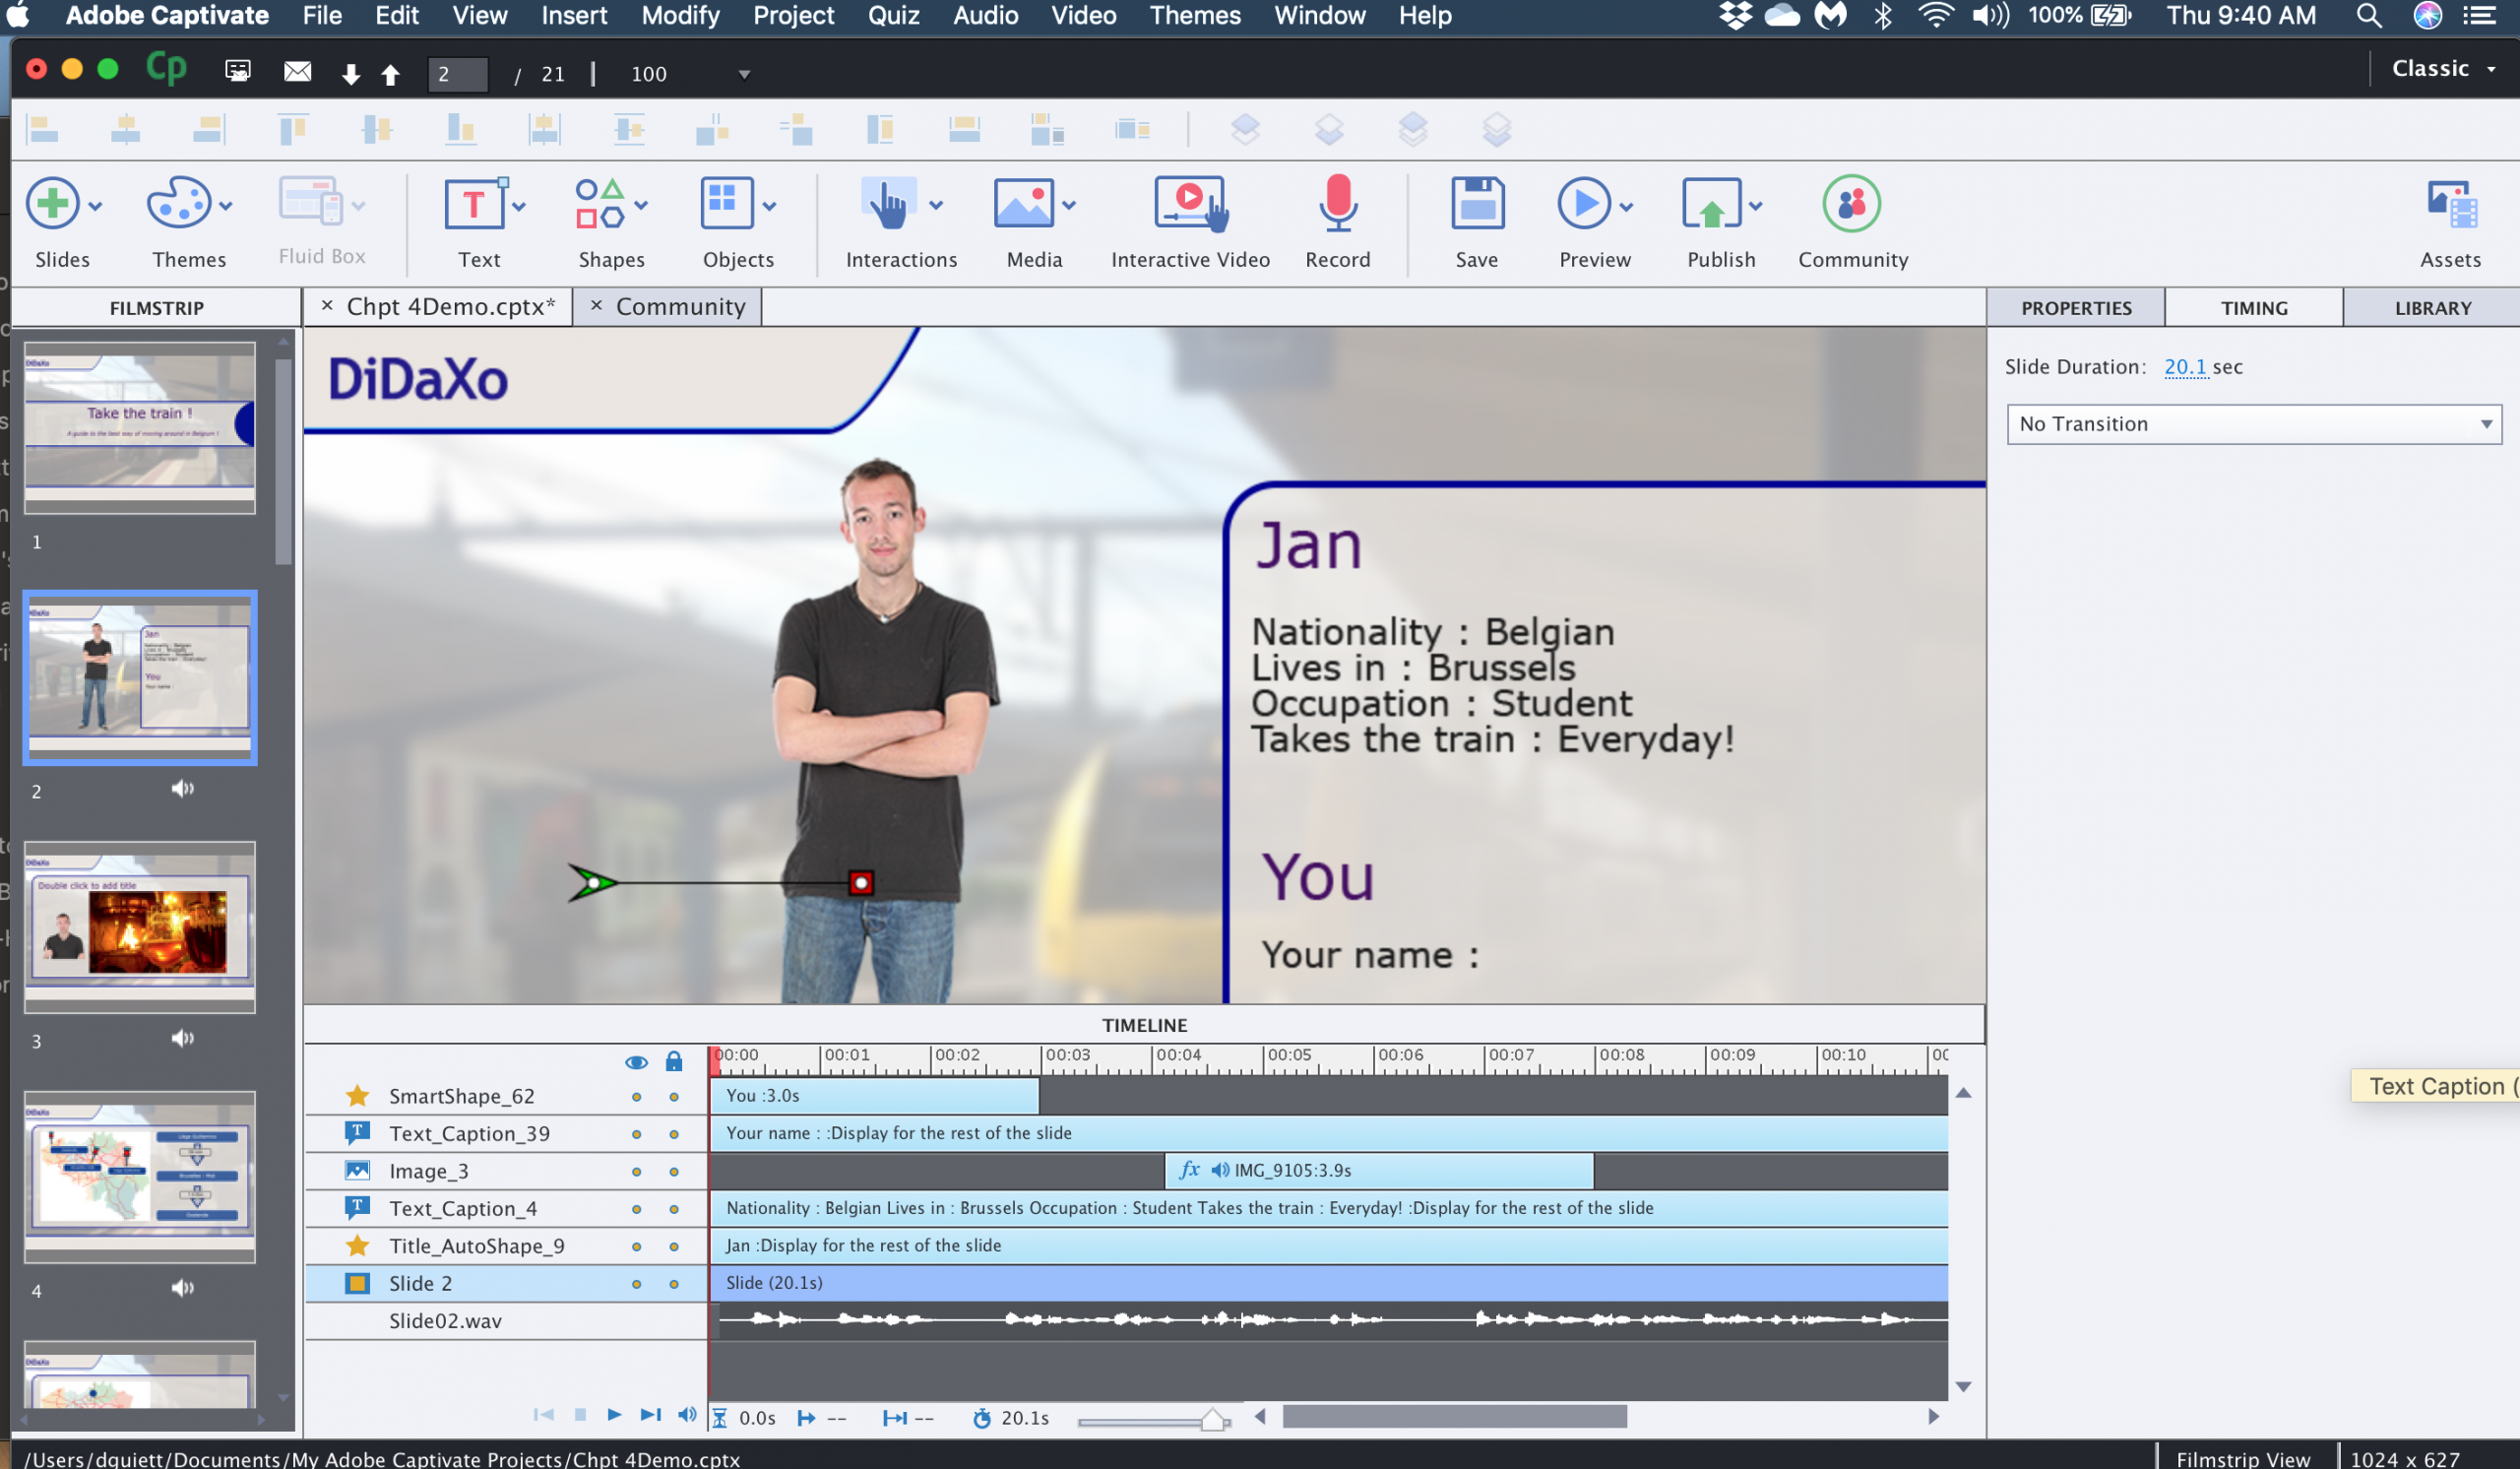Switch to the TIMING tab
This screenshot has height=1469, width=2520.
coord(2253,308)
